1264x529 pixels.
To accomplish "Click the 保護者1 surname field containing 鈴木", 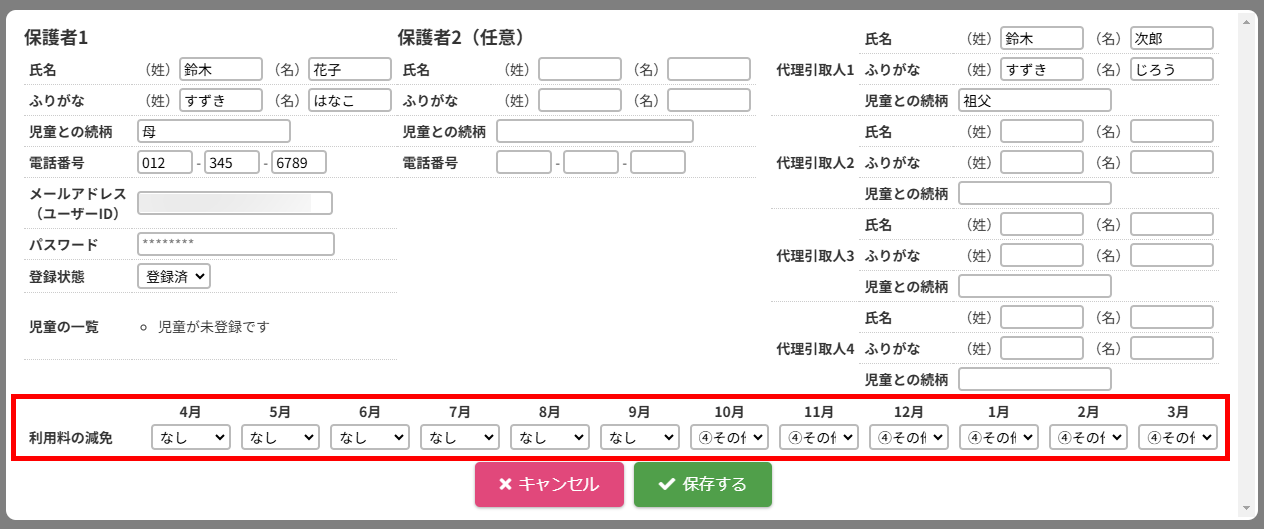I will pos(221,69).
